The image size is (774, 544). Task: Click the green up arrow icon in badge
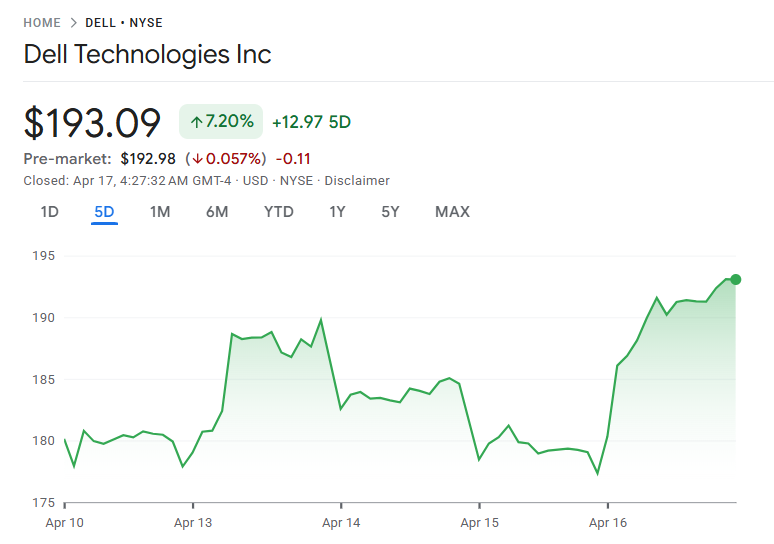[196, 122]
